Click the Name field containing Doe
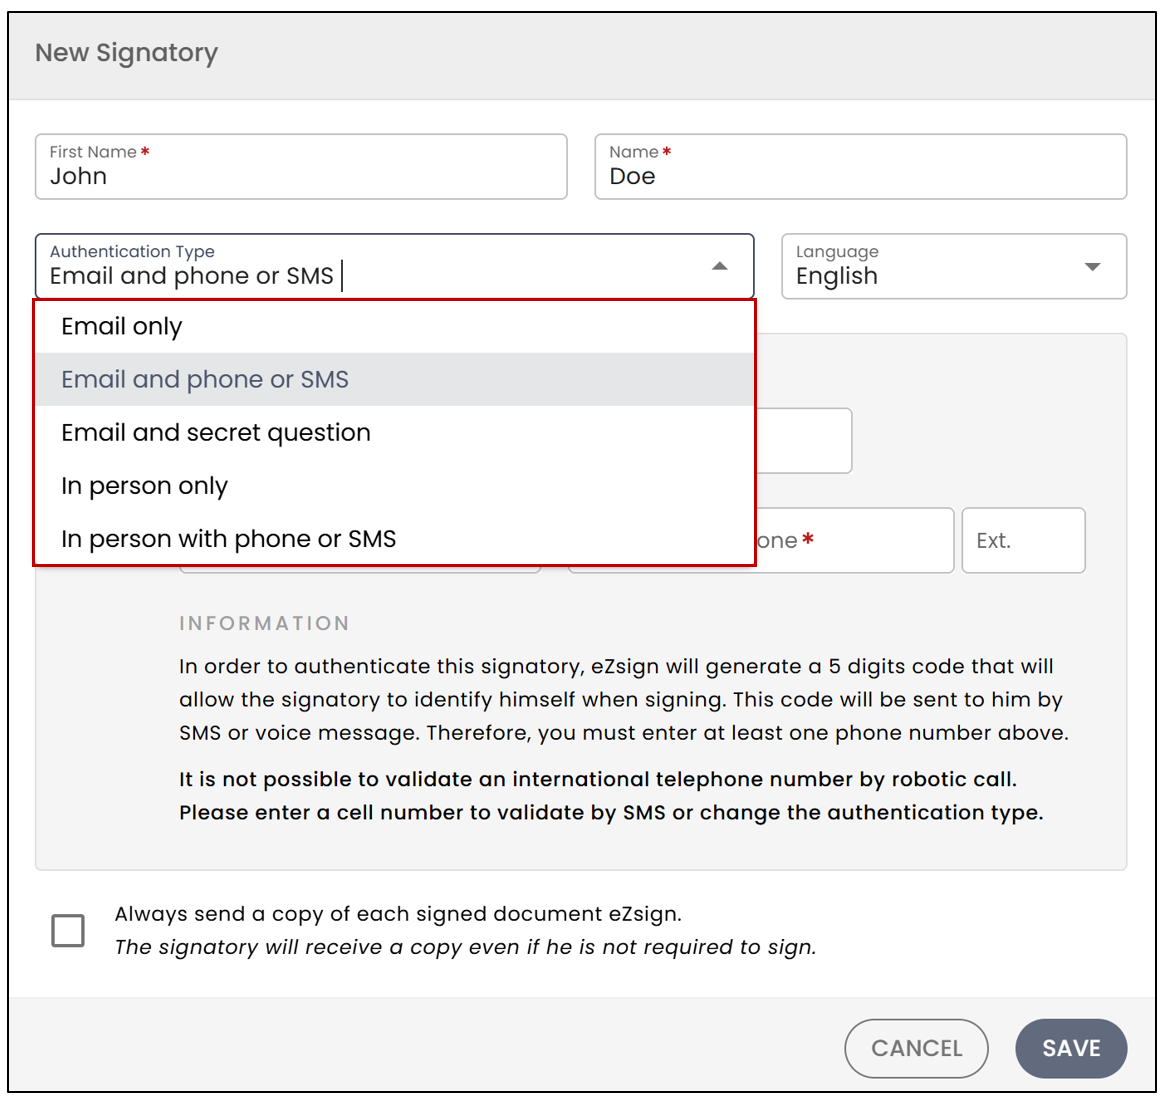 [860, 167]
